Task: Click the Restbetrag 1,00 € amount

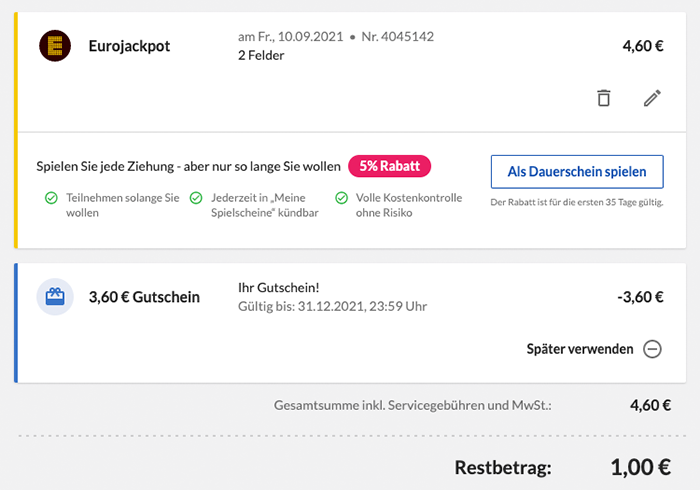Action: click(x=640, y=467)
